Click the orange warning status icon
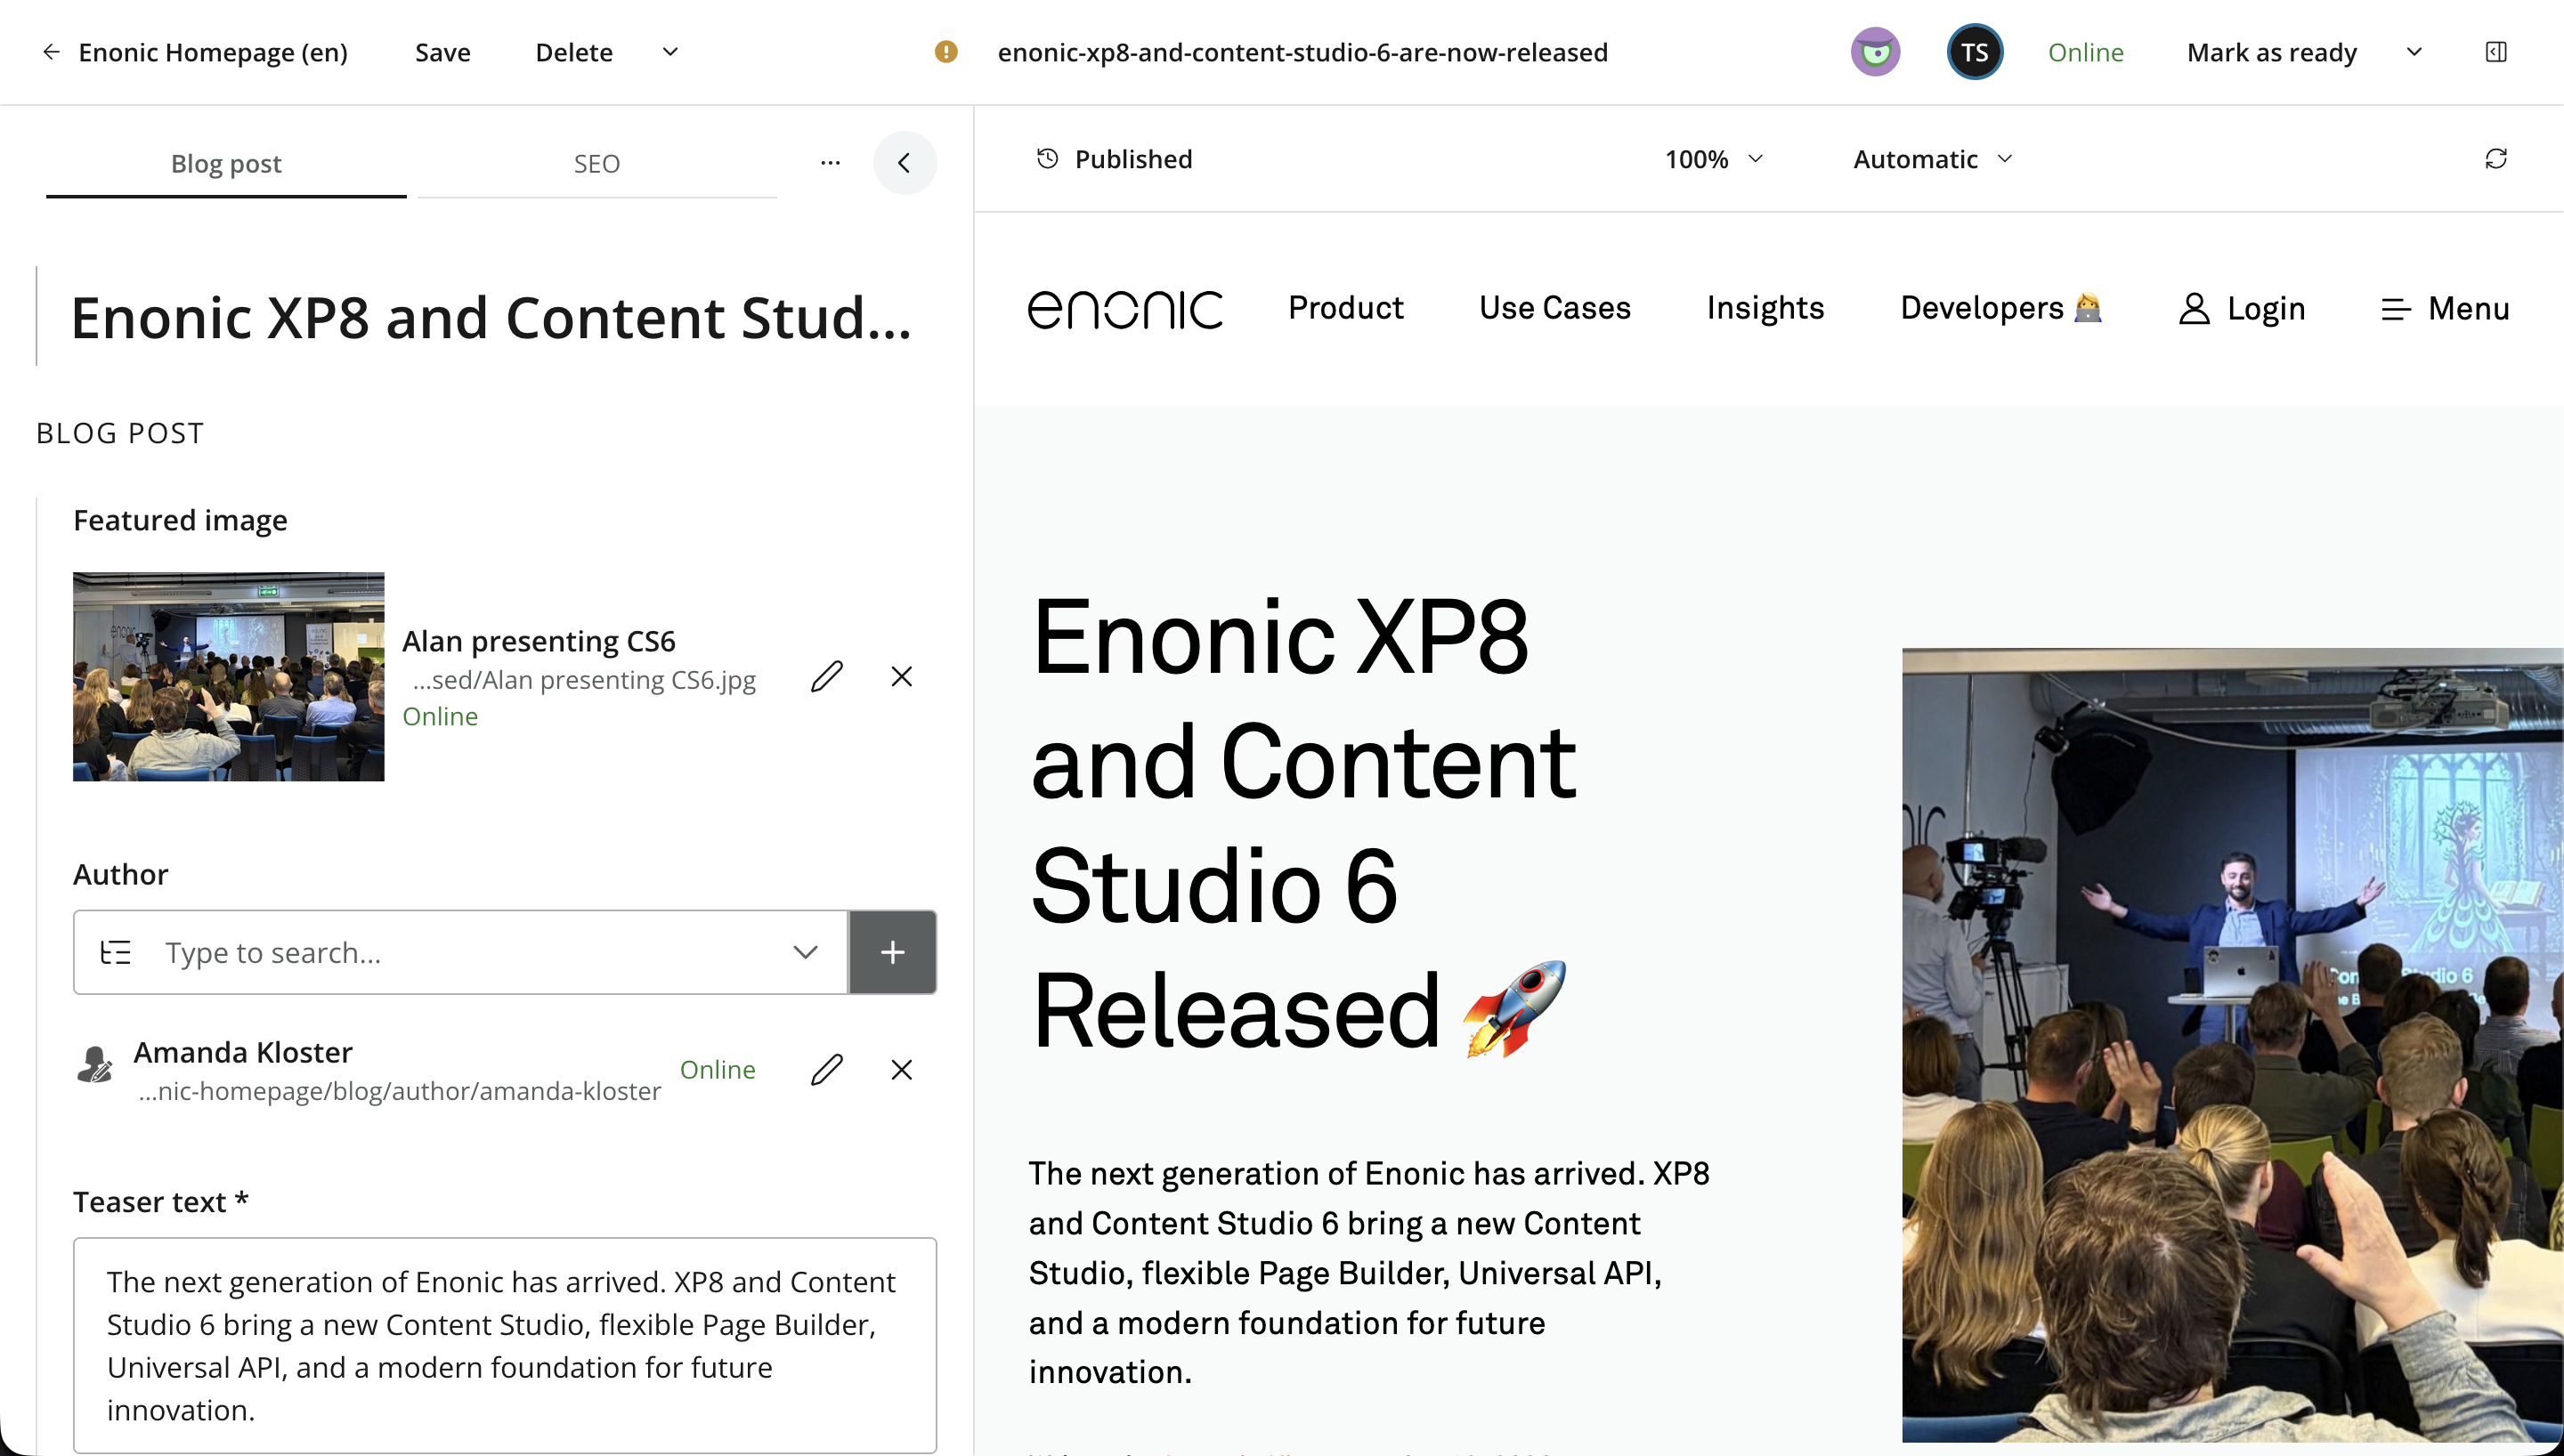Viewport: 2564px width, 1456px height. point(945,52)
